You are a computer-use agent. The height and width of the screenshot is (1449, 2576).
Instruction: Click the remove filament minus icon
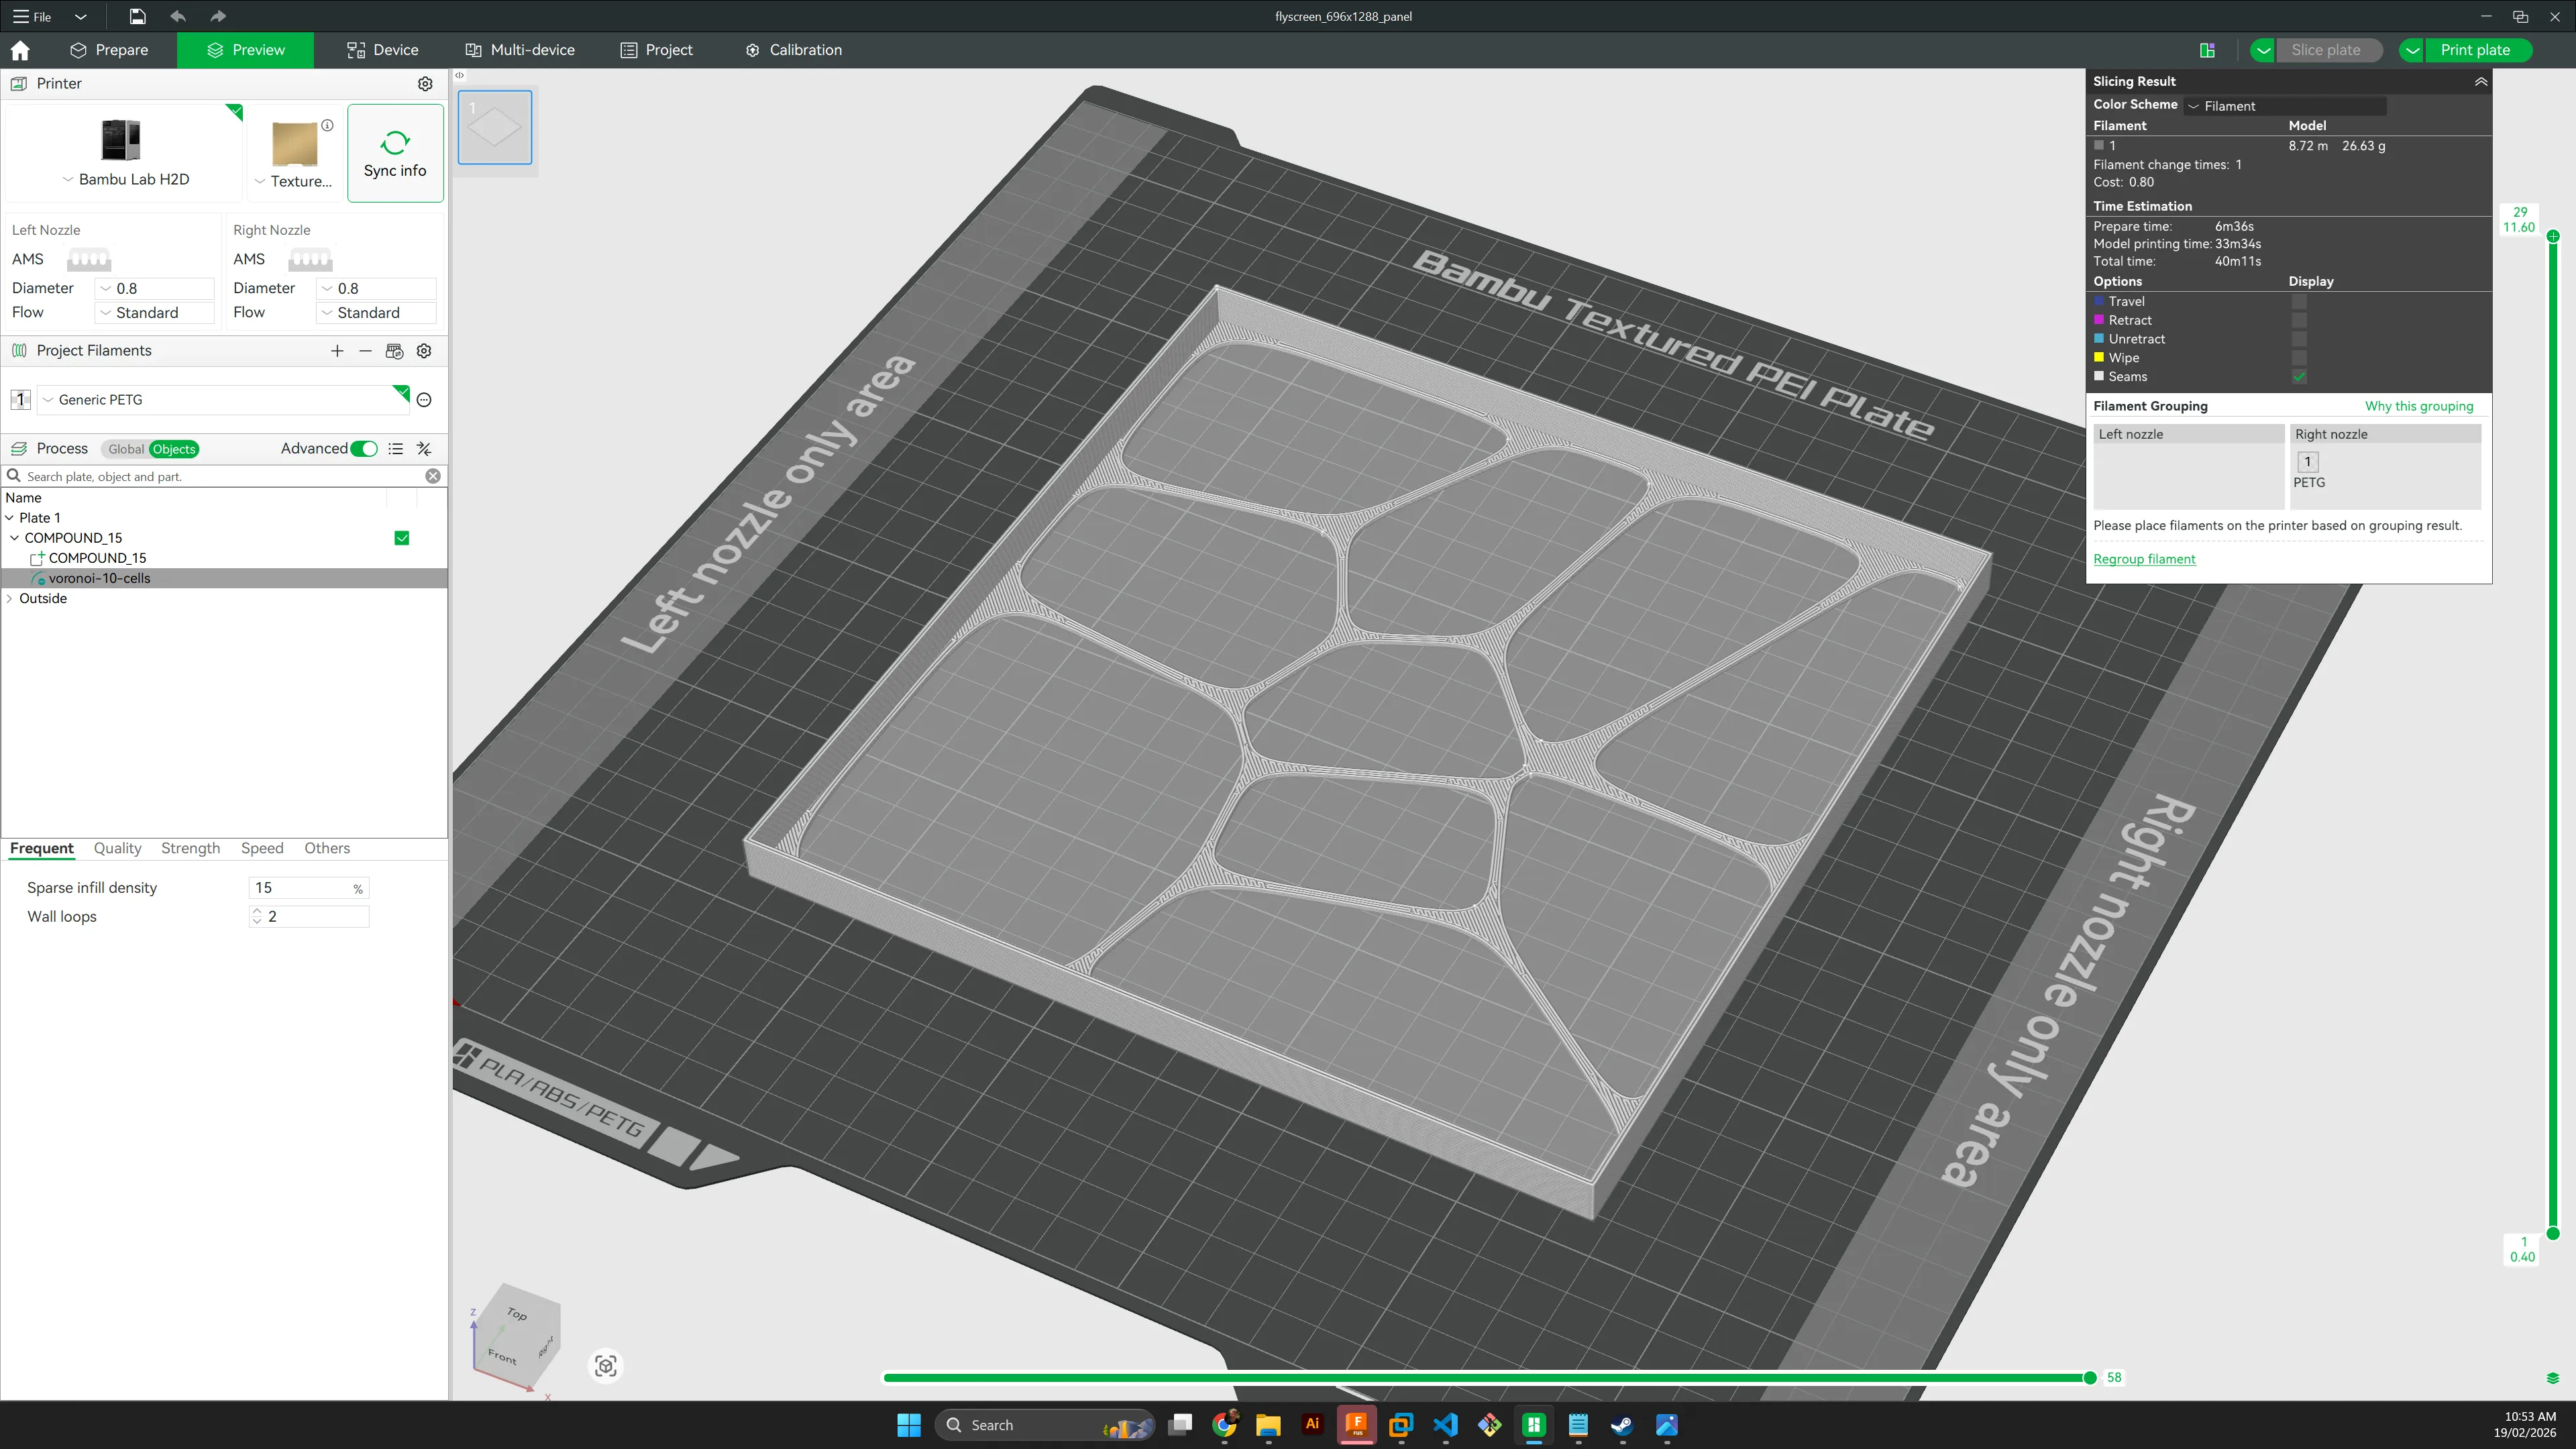pos(365,351)
